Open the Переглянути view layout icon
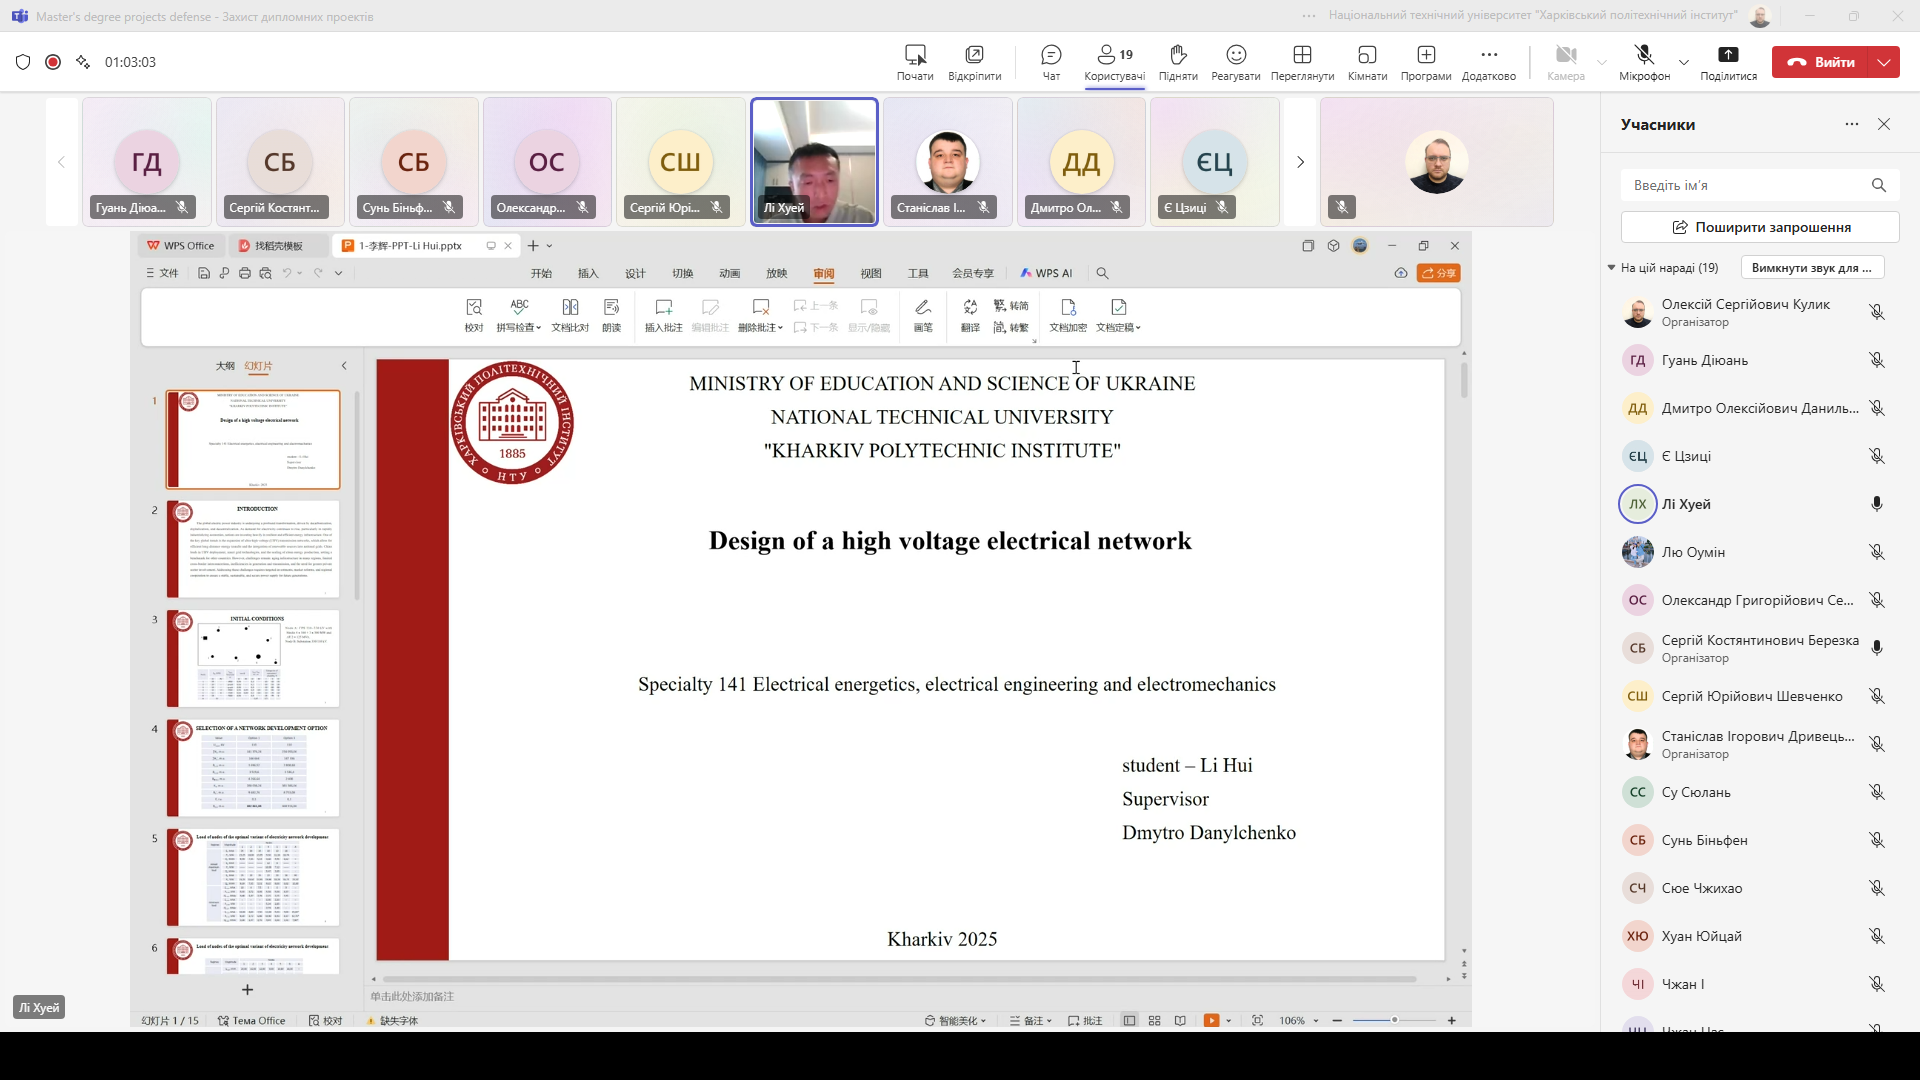1920x1080 pixels. click(1302, 55)
